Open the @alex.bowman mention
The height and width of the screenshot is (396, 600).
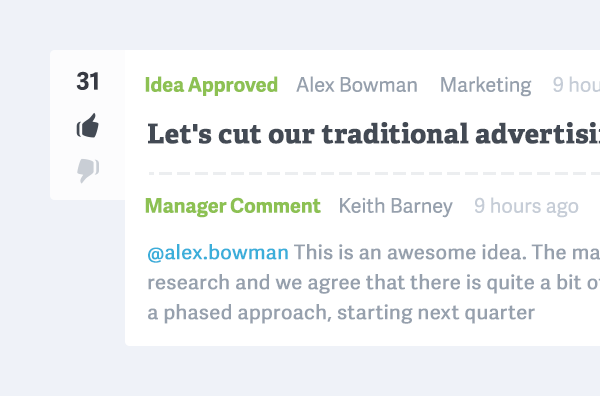pyautogui.click(x=218, y=253)
